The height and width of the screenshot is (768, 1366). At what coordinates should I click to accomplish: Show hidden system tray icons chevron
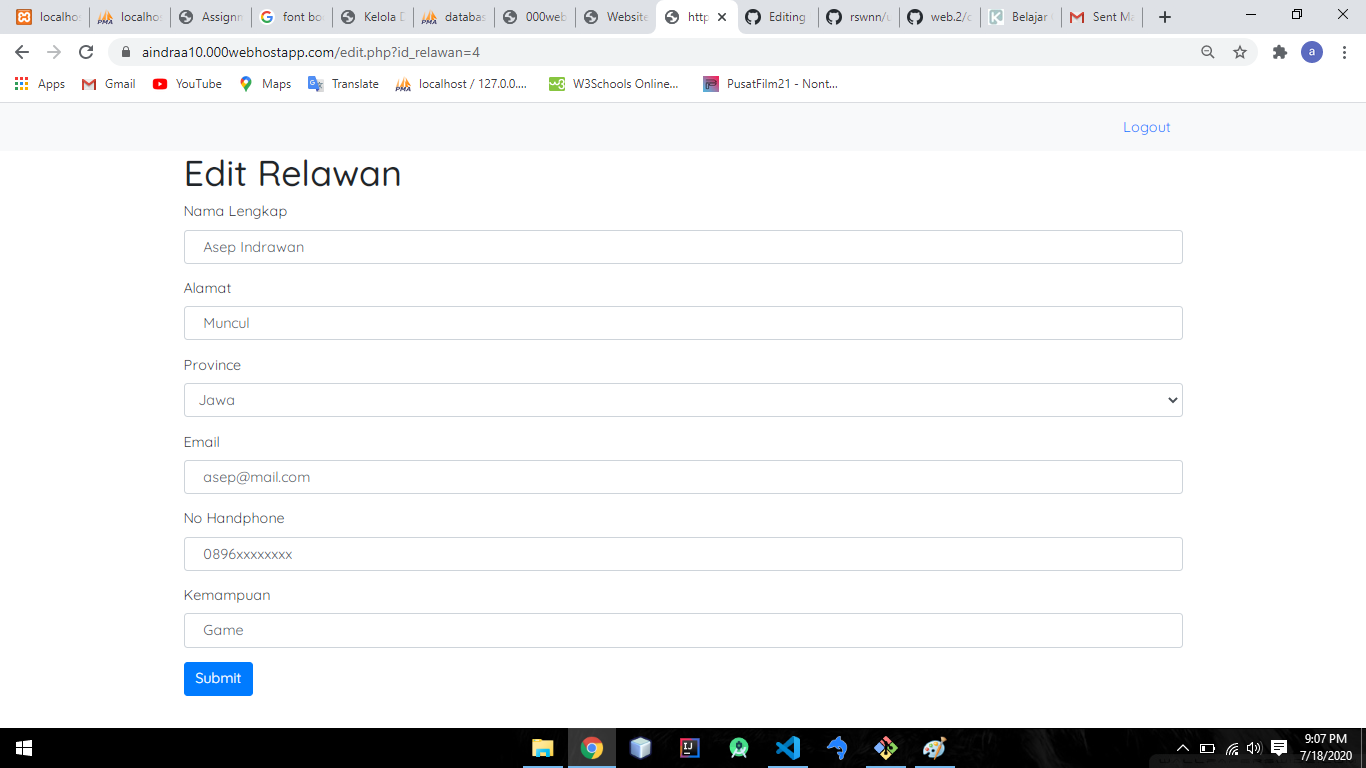(x=1183, y=748)
